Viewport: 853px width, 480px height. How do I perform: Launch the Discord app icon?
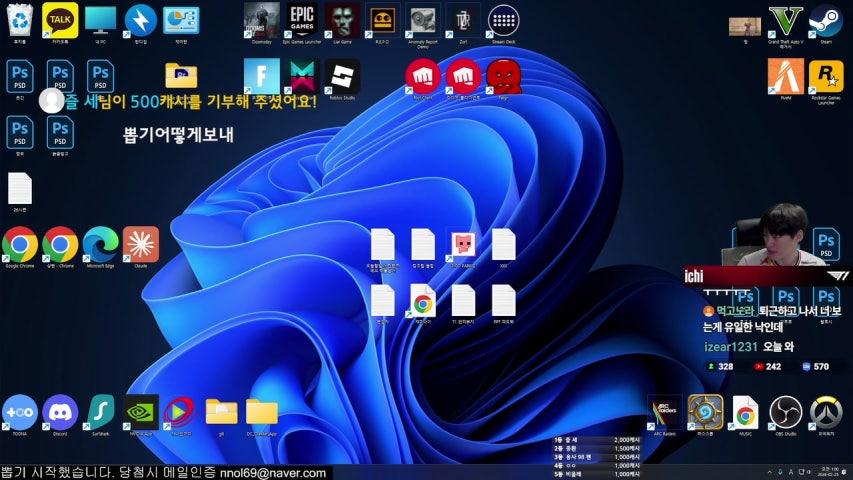coord(60,411)
